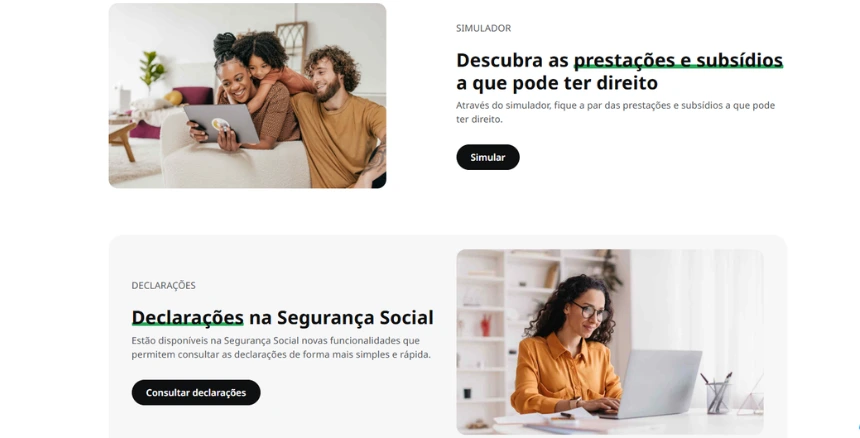Click the SIMULADOR section label

[483, 29]
